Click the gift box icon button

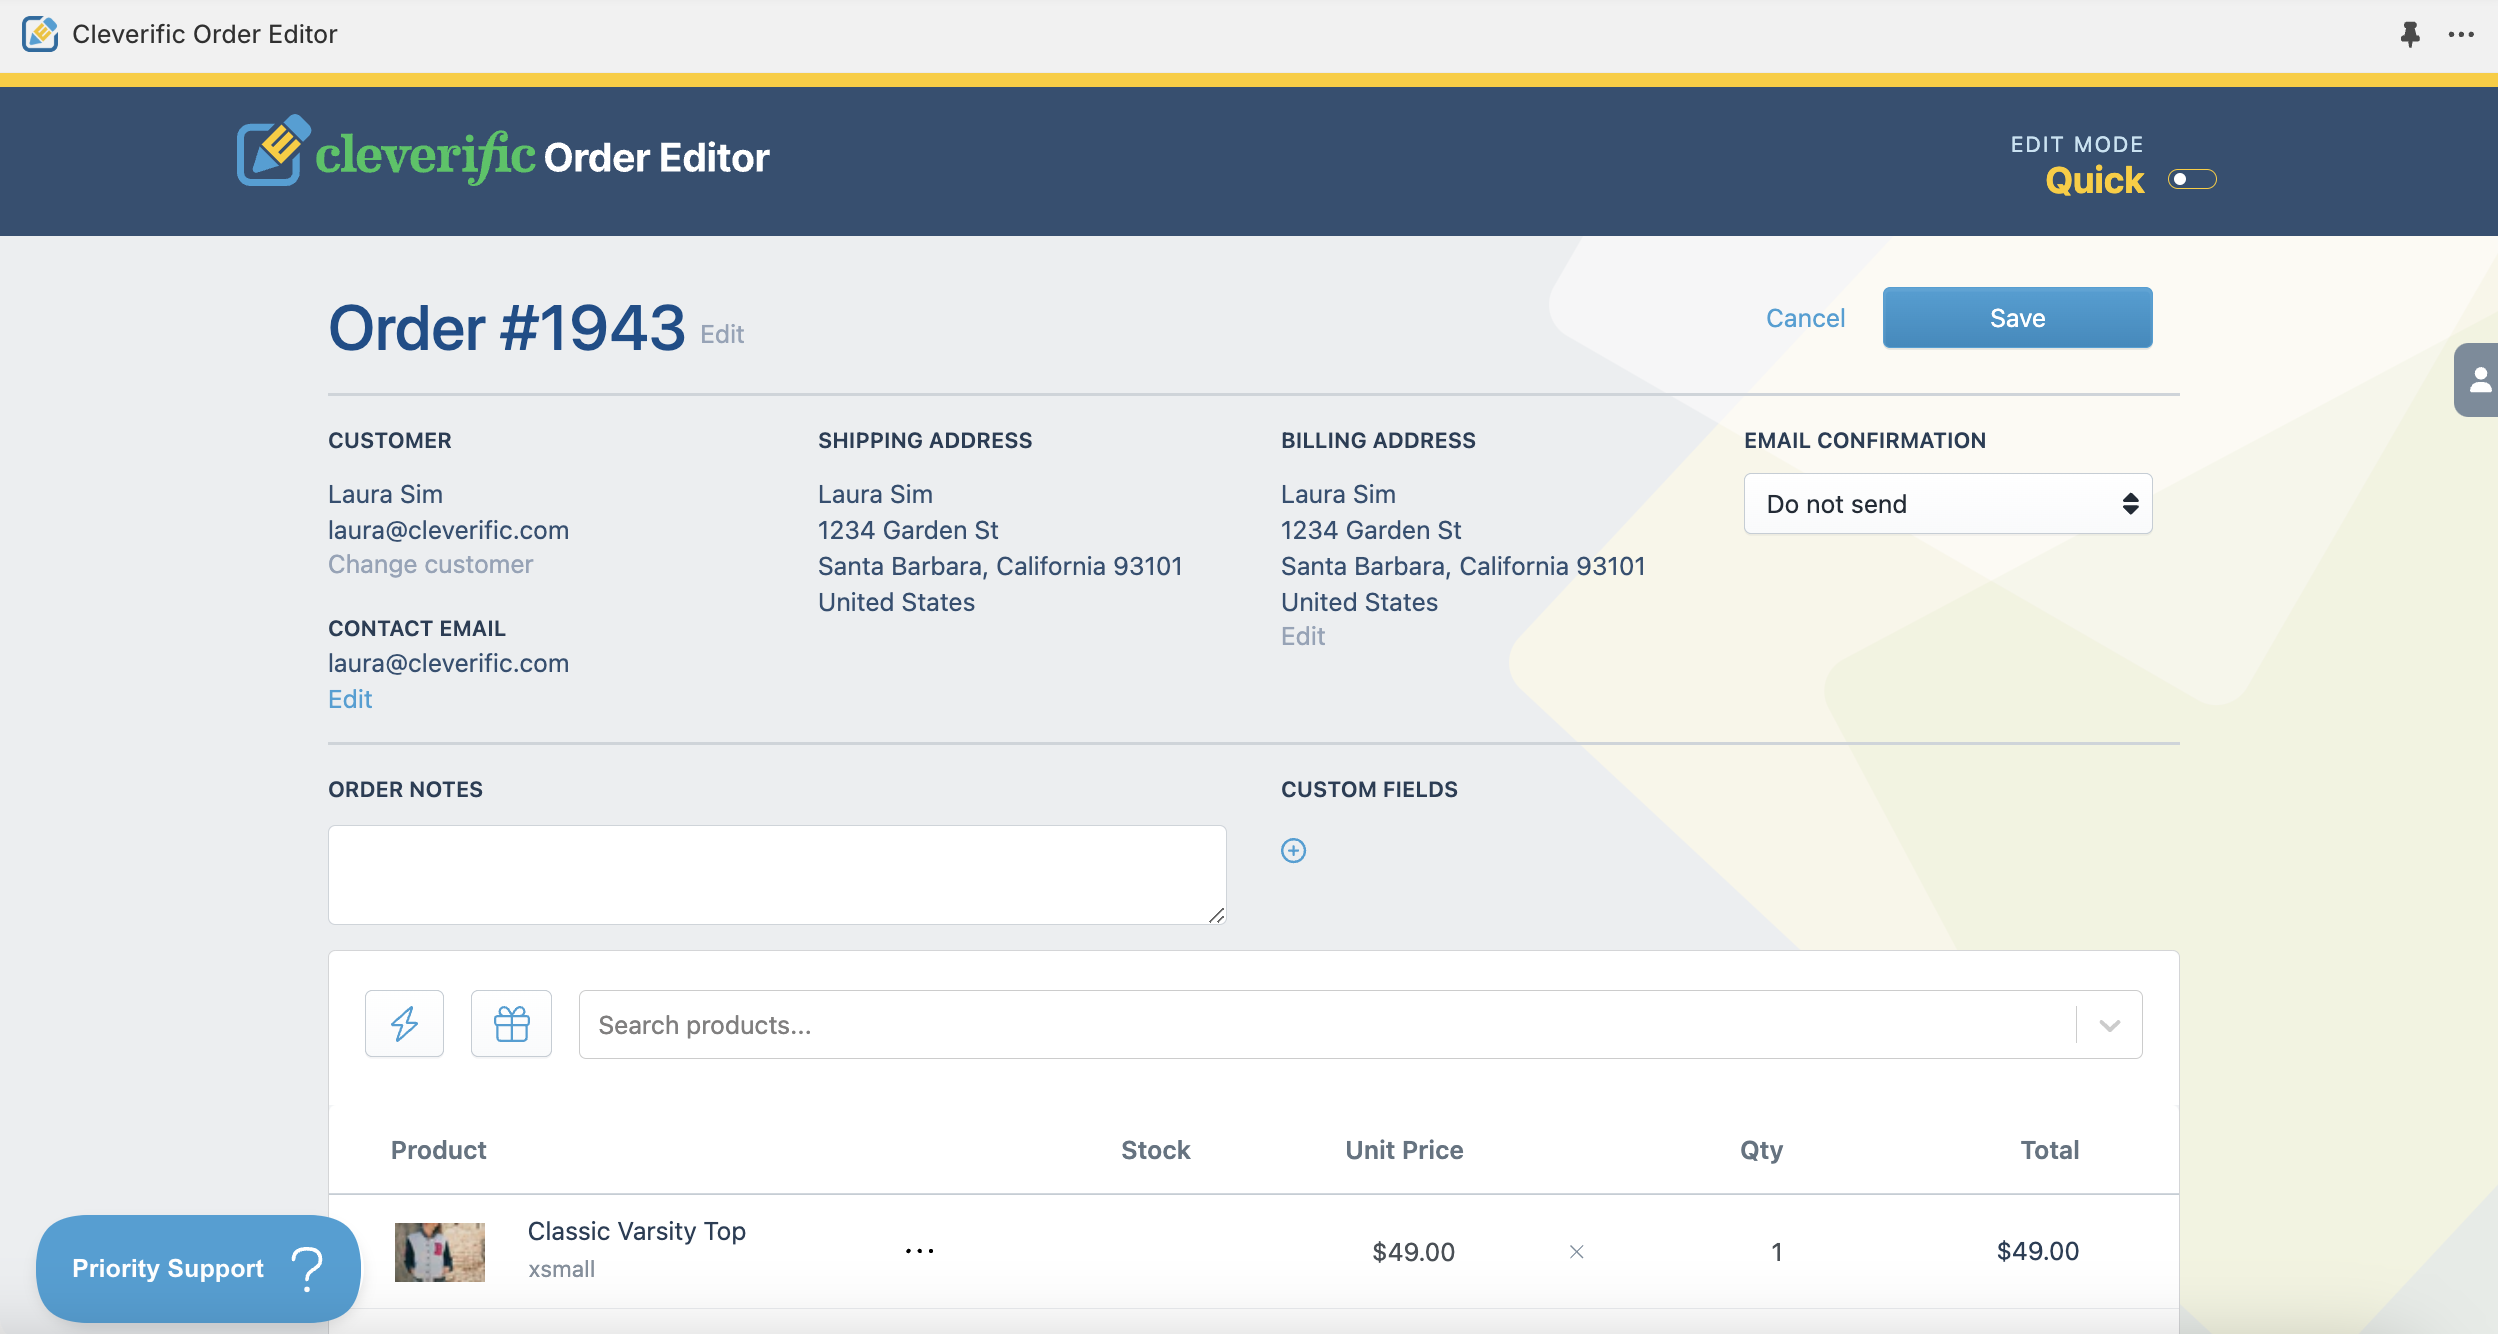511,1024
